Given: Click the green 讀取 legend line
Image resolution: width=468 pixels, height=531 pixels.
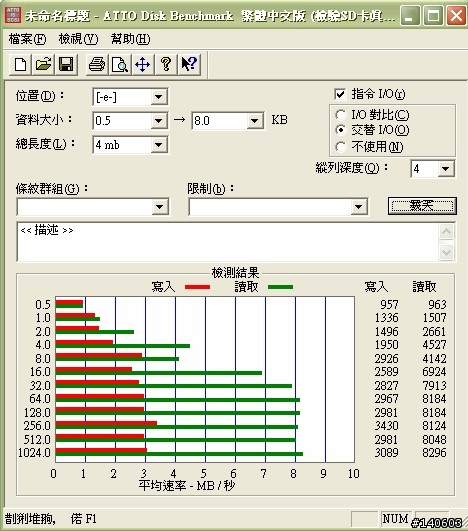Looking at the screenshot, I should (280, 287).
